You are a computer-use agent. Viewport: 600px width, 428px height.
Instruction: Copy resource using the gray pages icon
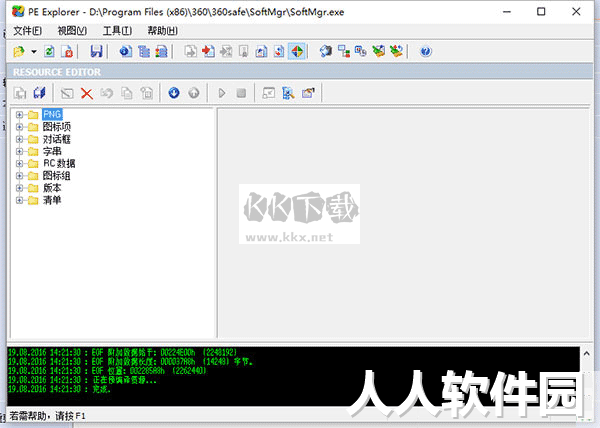127,93
